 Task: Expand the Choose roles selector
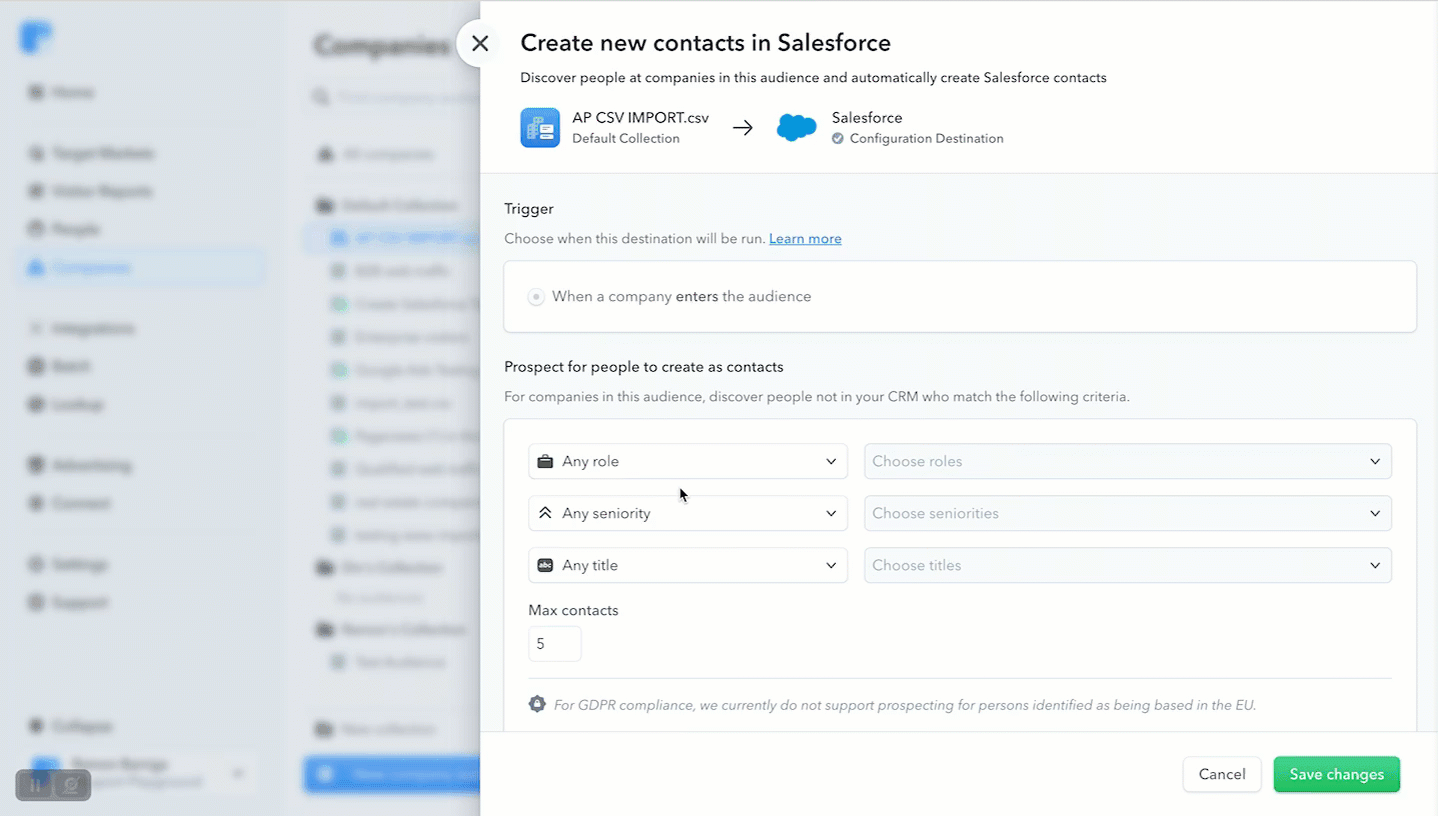[x=1128, y=461]
